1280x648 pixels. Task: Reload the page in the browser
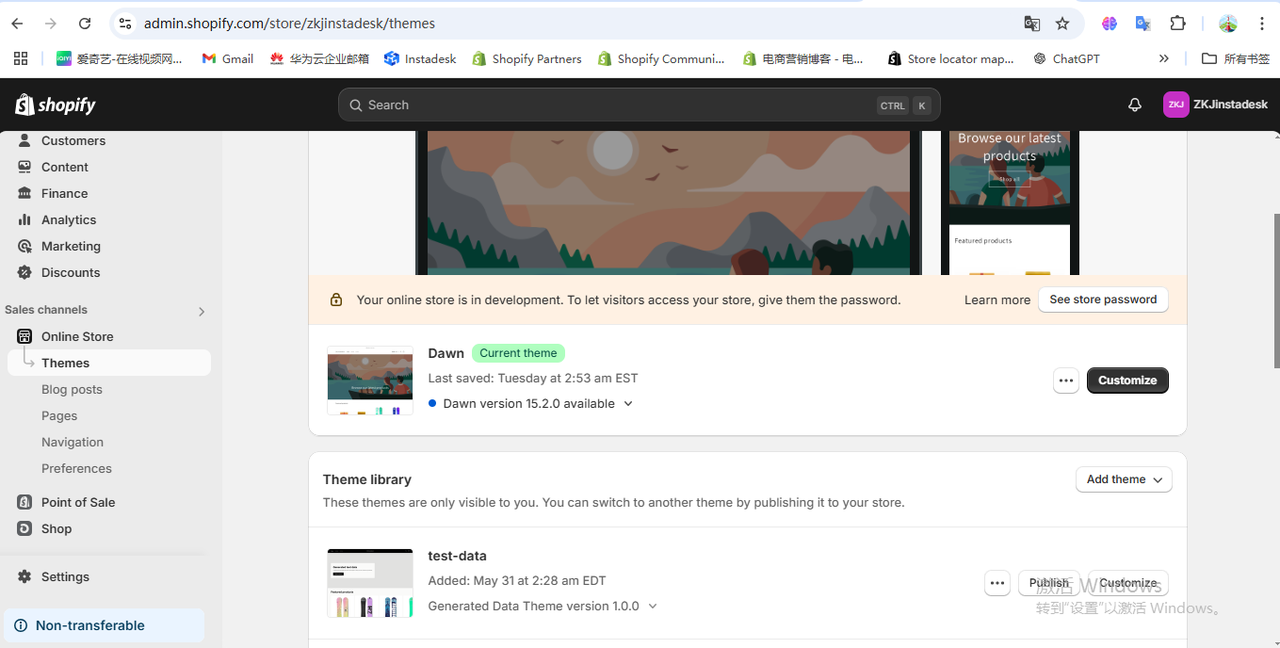click(x=85, y=23)
